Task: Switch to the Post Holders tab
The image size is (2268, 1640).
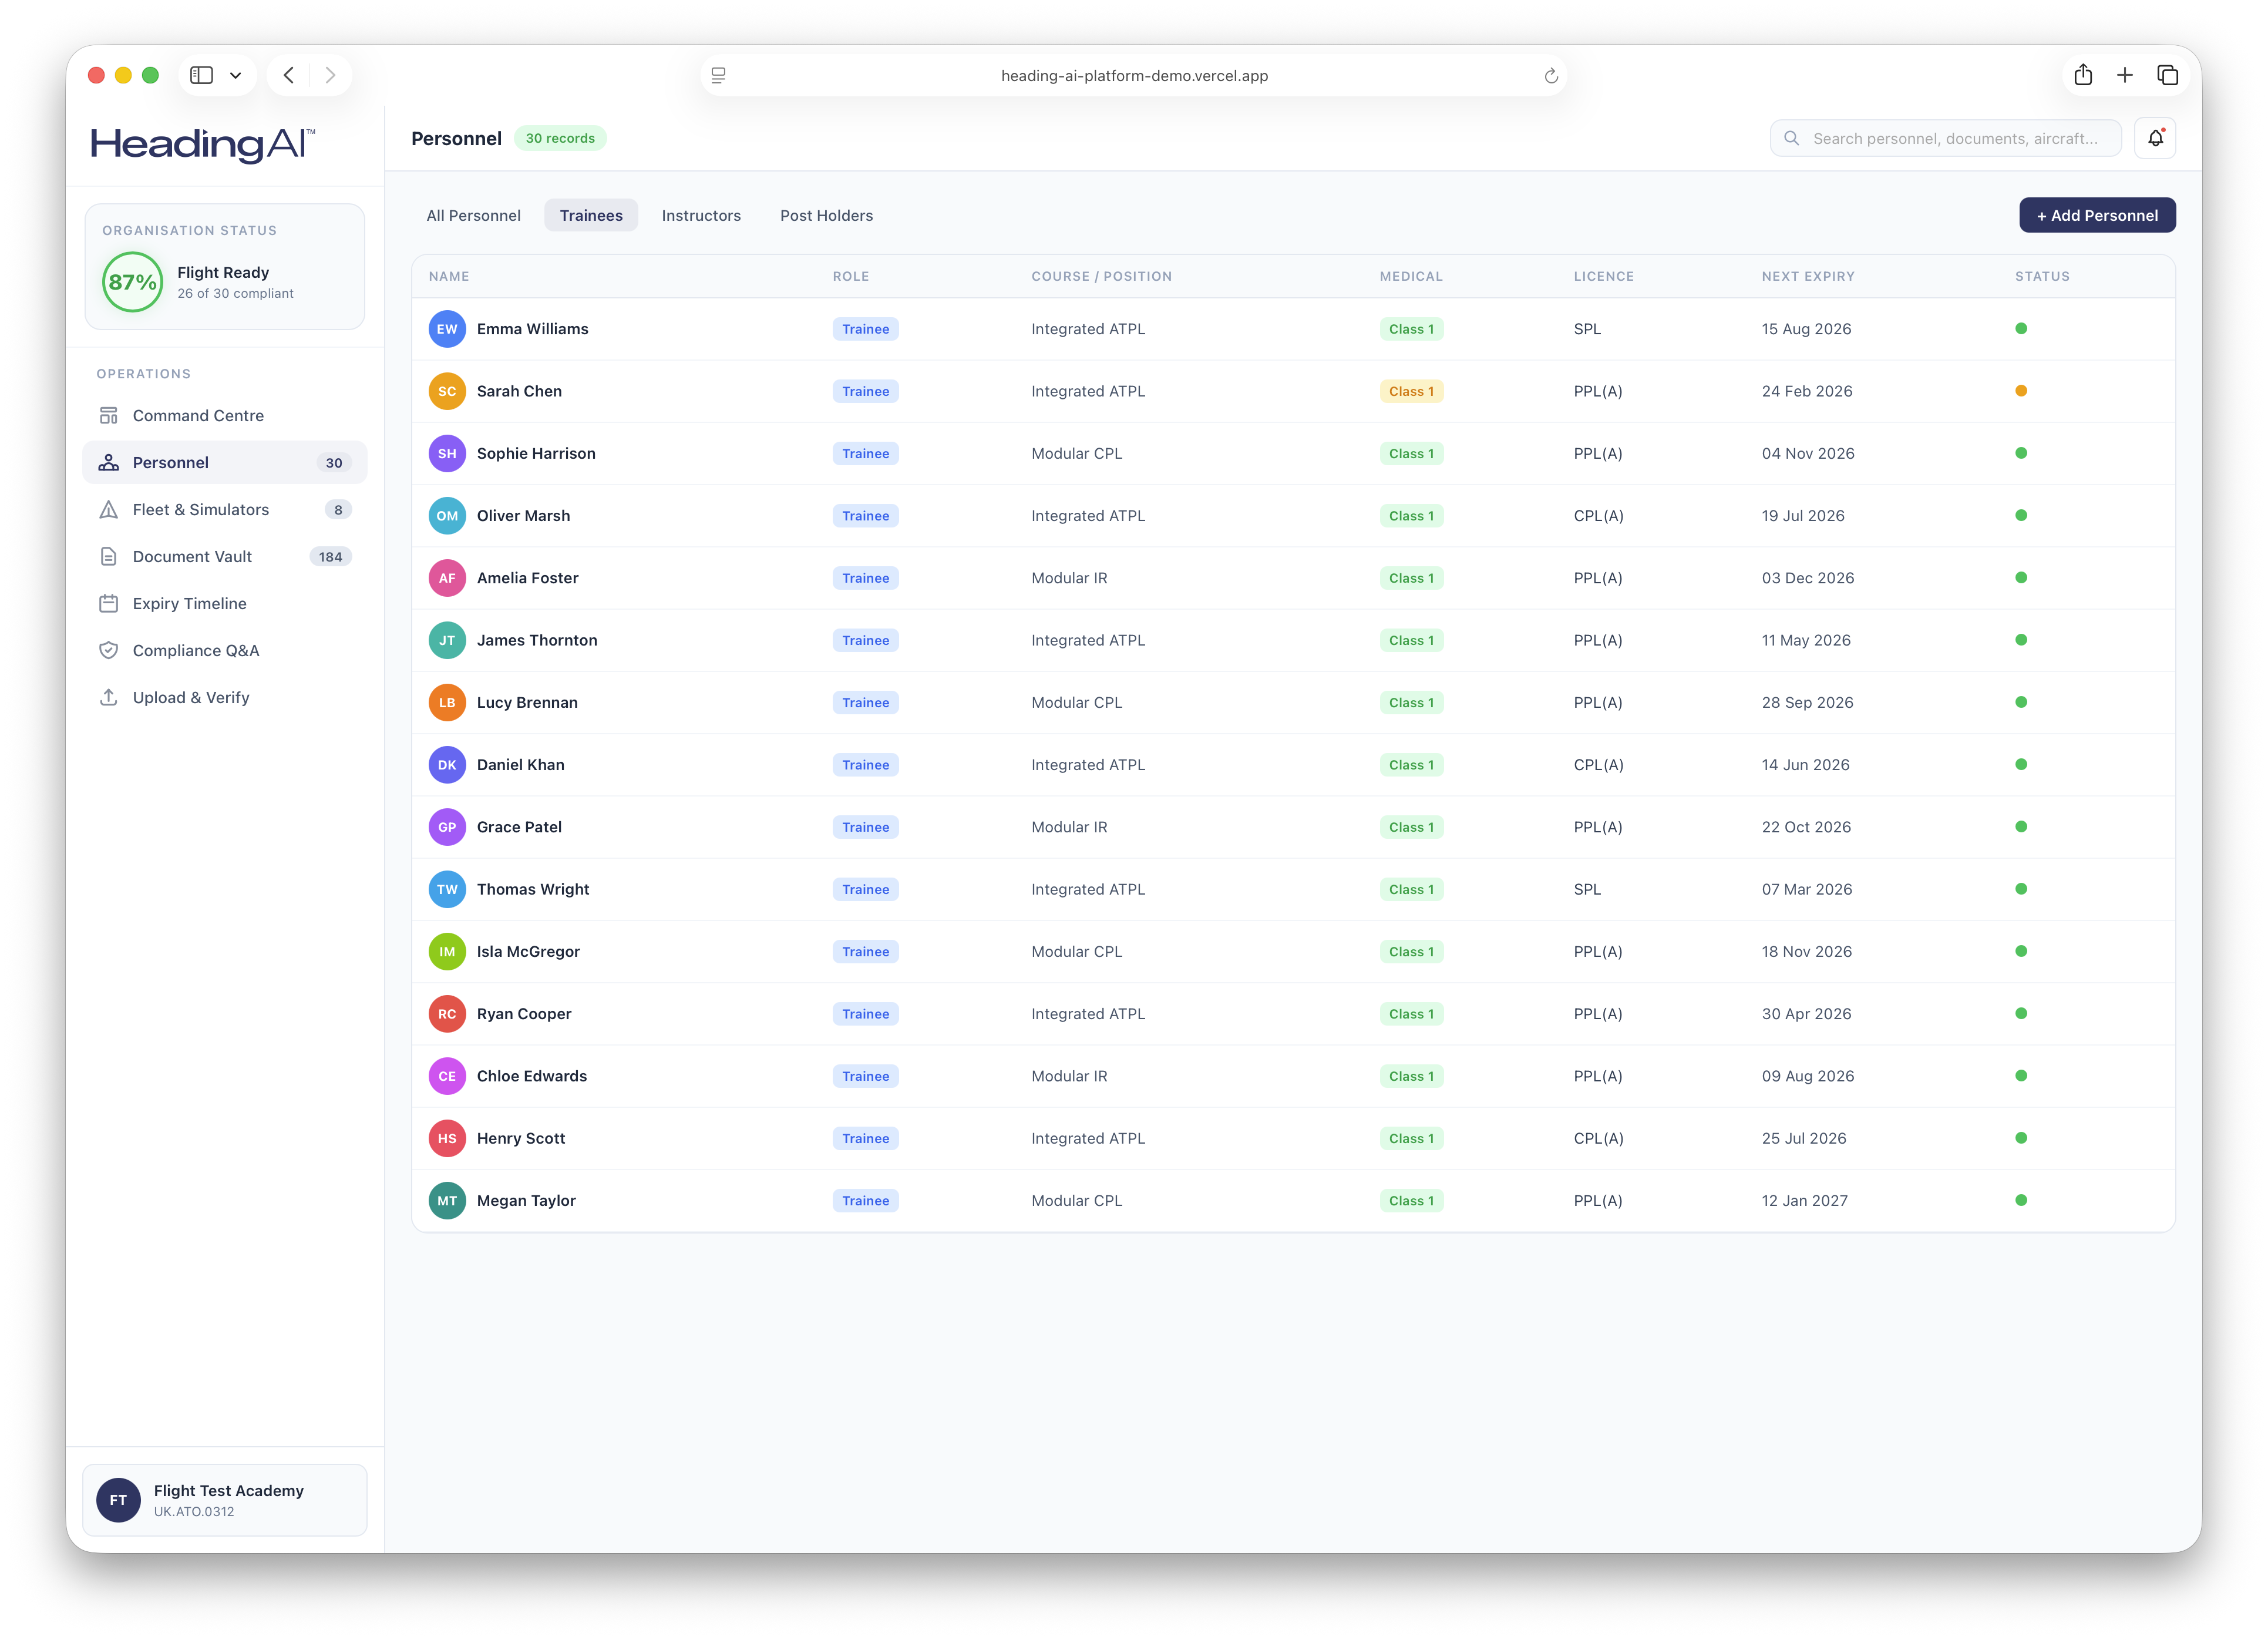Action: point(826,215)
